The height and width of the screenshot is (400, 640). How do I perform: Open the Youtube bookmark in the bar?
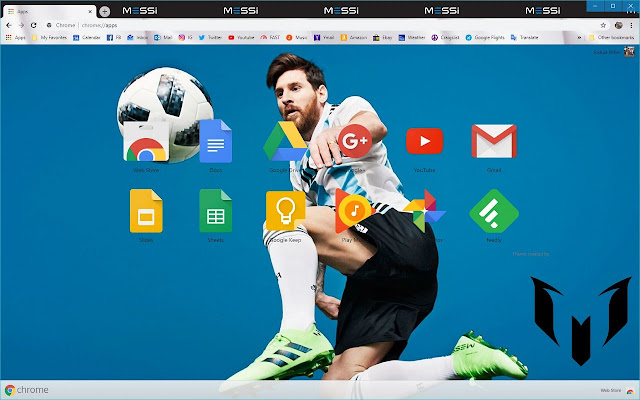click(x=241, y=38)
